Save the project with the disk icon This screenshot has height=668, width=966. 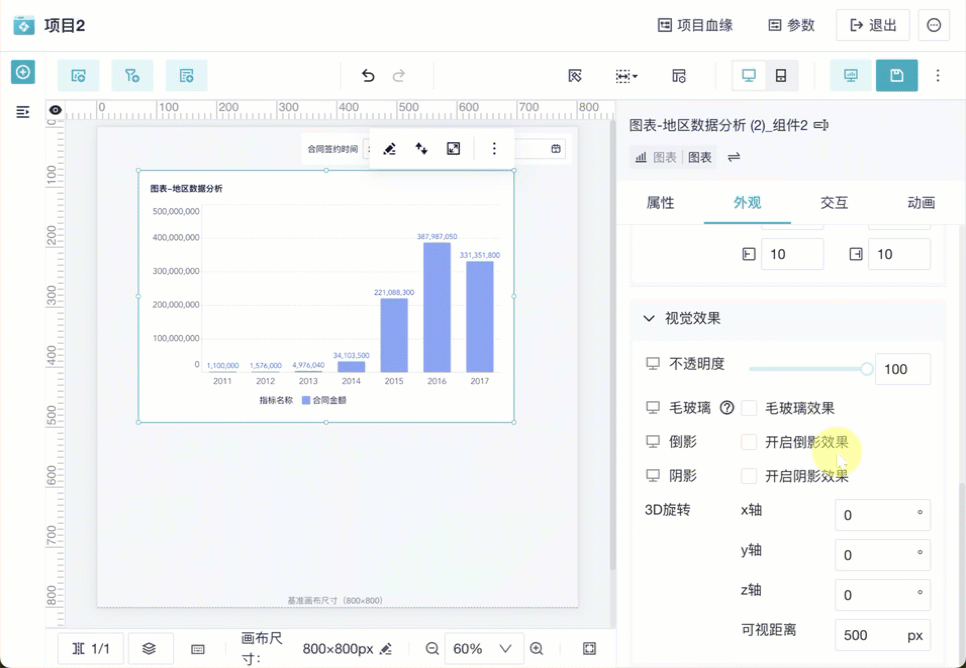click(x=896, y=75)
